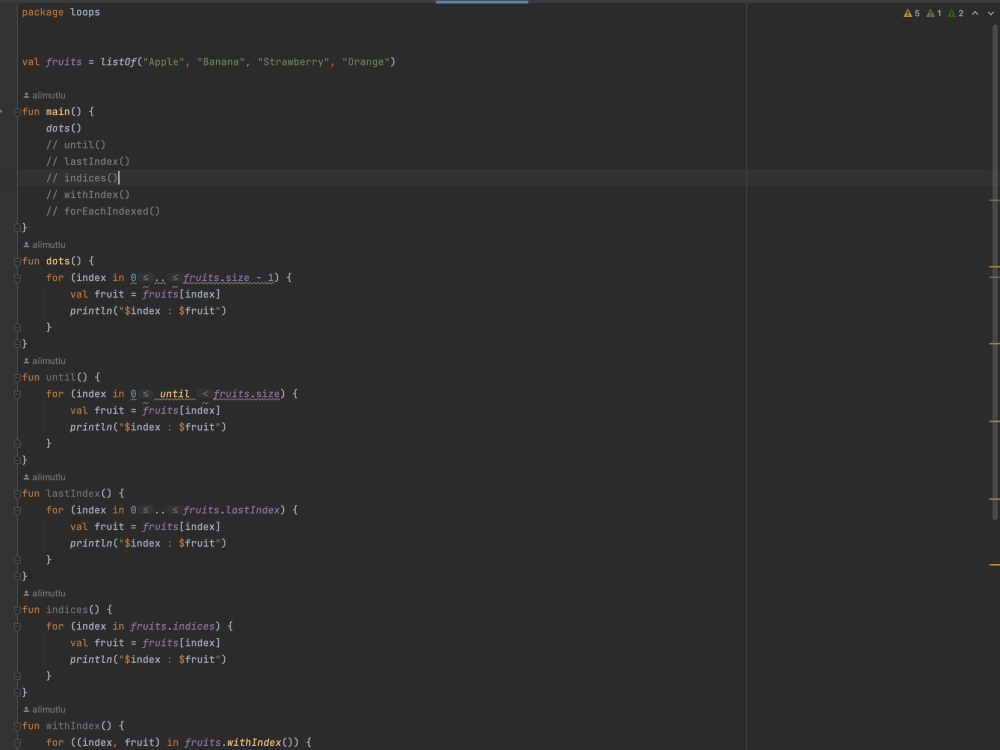
Task: Open alimutlu author hint above fun main()
Action: (45, 95)
